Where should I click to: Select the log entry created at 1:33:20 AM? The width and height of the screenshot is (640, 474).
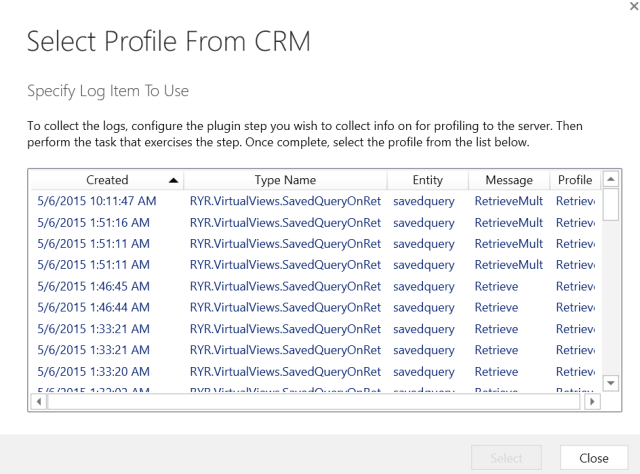tap(93, 371)
